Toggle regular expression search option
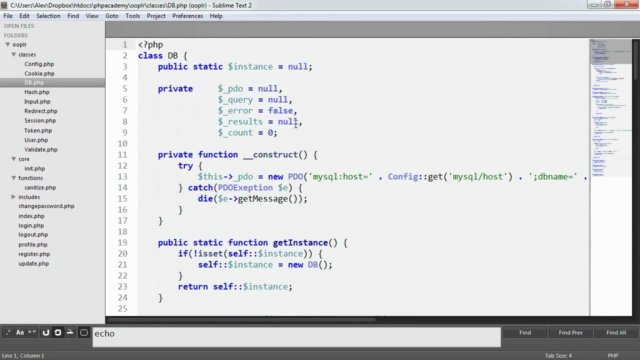Viewport: 640px width, 360px height. point(8,333)
